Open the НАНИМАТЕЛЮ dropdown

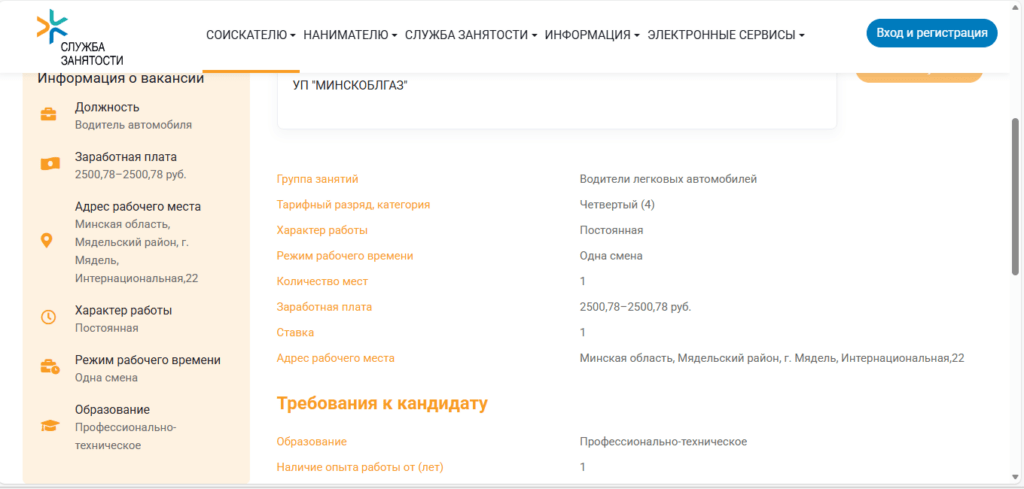coord(350,35)
